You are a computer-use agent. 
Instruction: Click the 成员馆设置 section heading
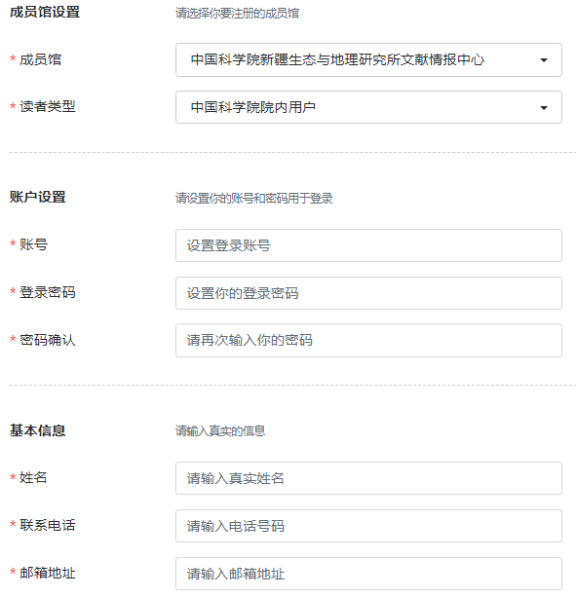(45, 12)
